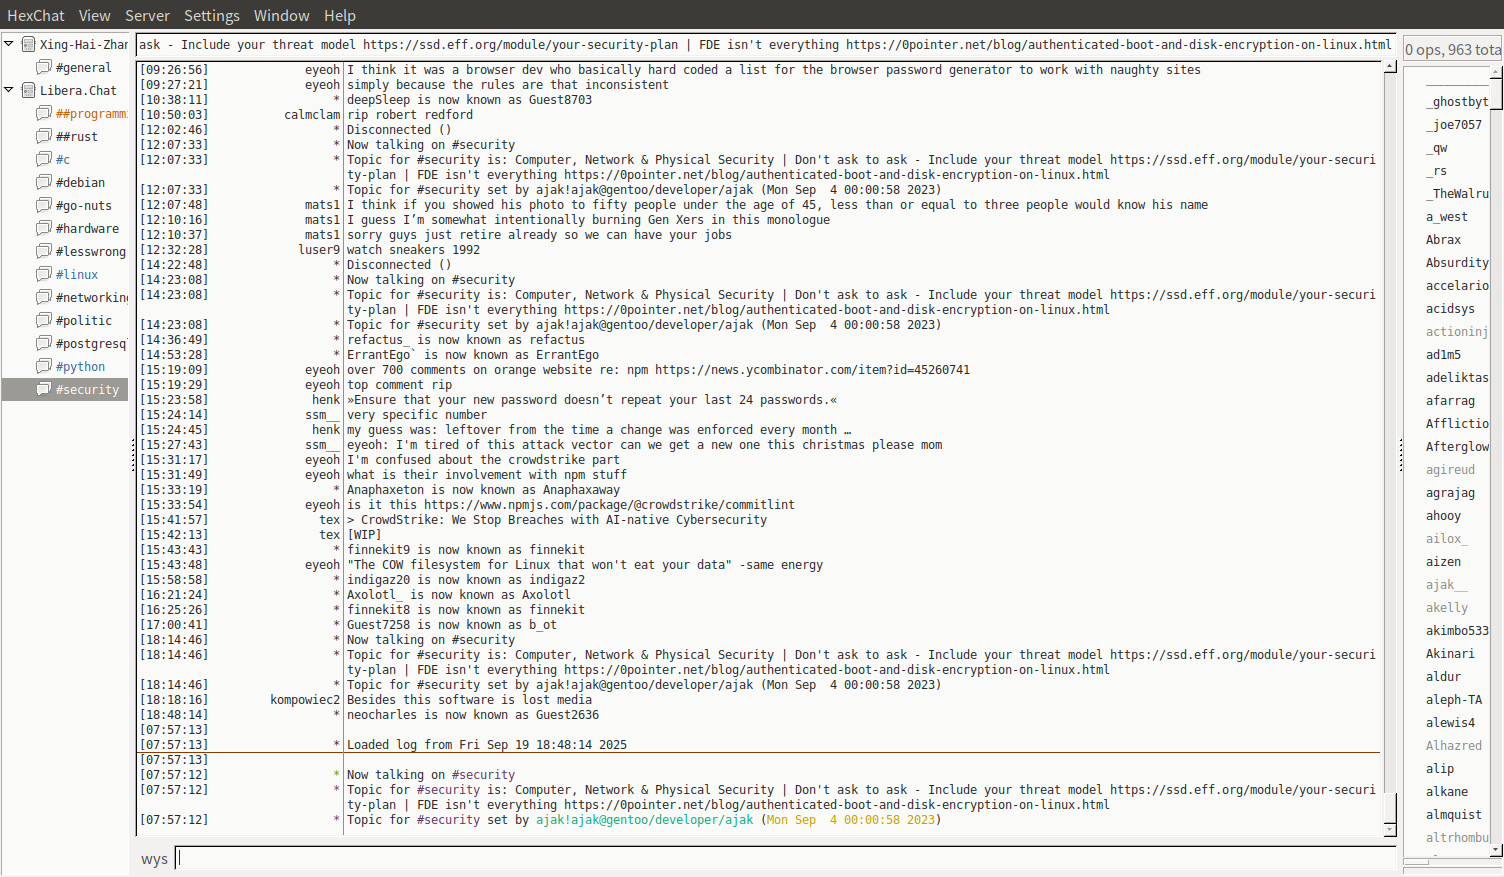The height and width of the screenshot is (877, 1504).
Task: Click the wys nickname button
Action: [154, 859]
